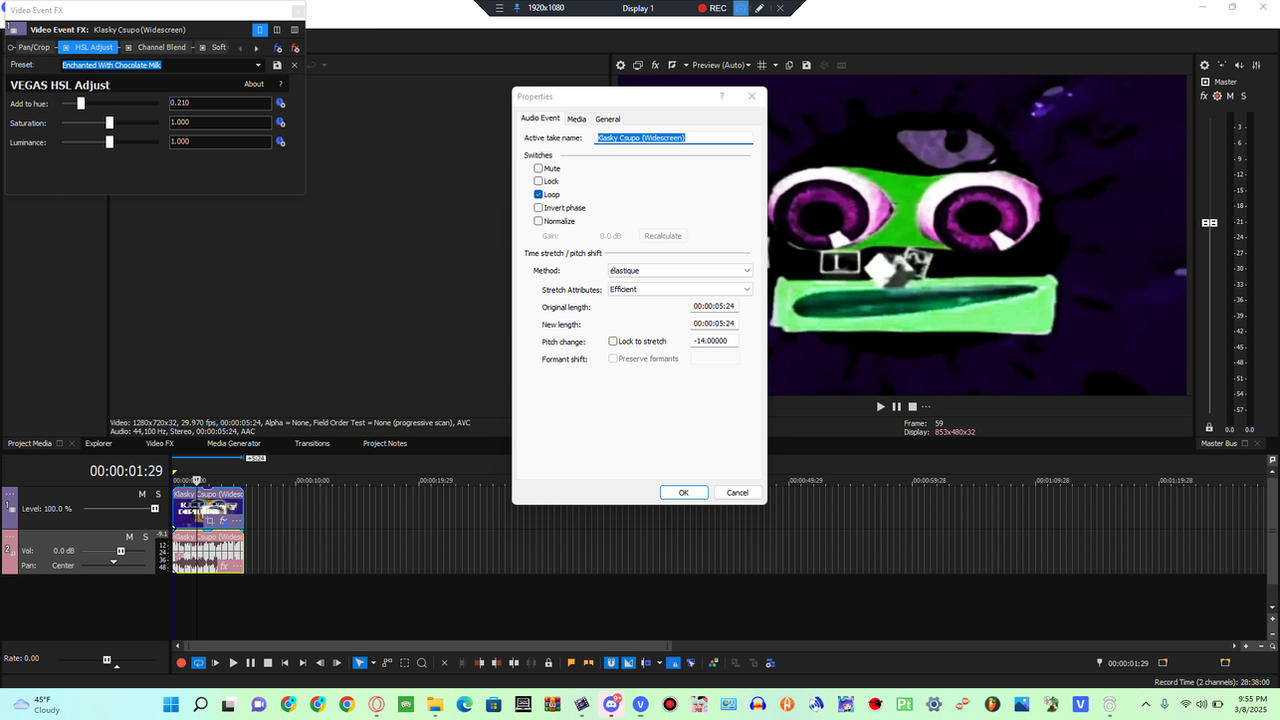The width and height of the screenshot is (1280, 720).
Task: Open the Transitions panel tab
Action: (312, 443)
